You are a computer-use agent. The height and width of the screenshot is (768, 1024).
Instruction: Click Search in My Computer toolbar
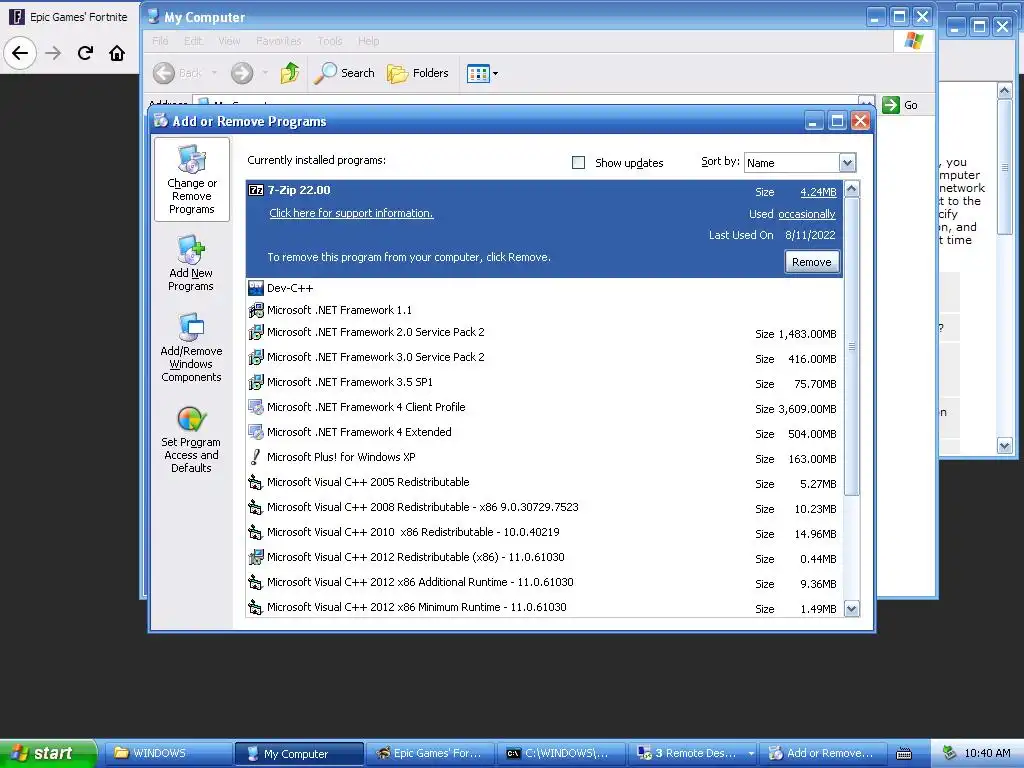(344, 73)
